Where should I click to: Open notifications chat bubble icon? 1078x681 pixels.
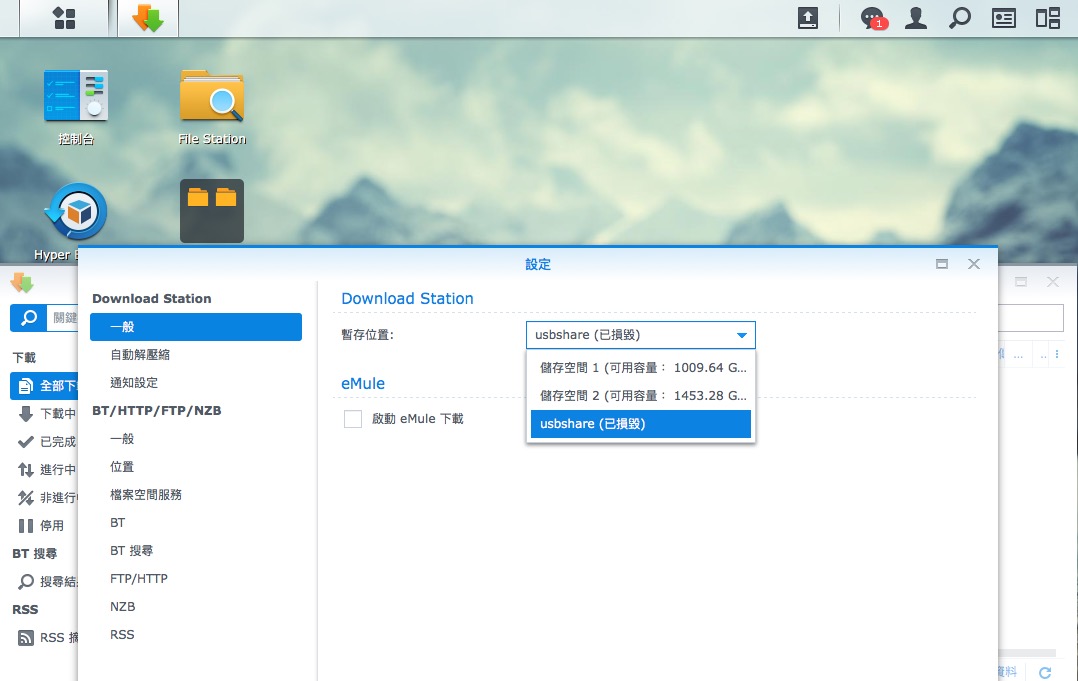click(x=872, y=18)
